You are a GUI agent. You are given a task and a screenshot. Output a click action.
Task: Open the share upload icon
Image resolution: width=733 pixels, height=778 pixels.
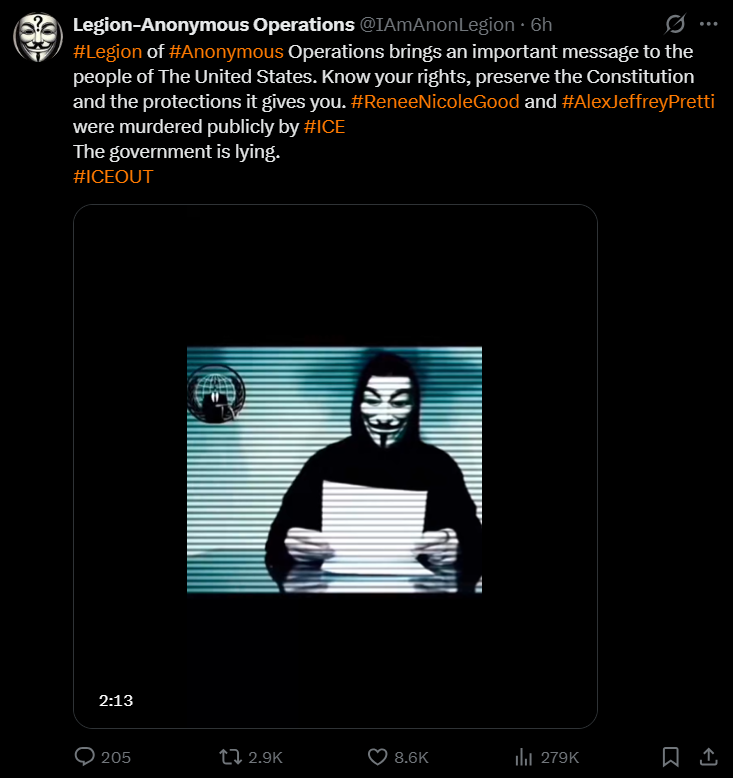(x=708, y=757)
